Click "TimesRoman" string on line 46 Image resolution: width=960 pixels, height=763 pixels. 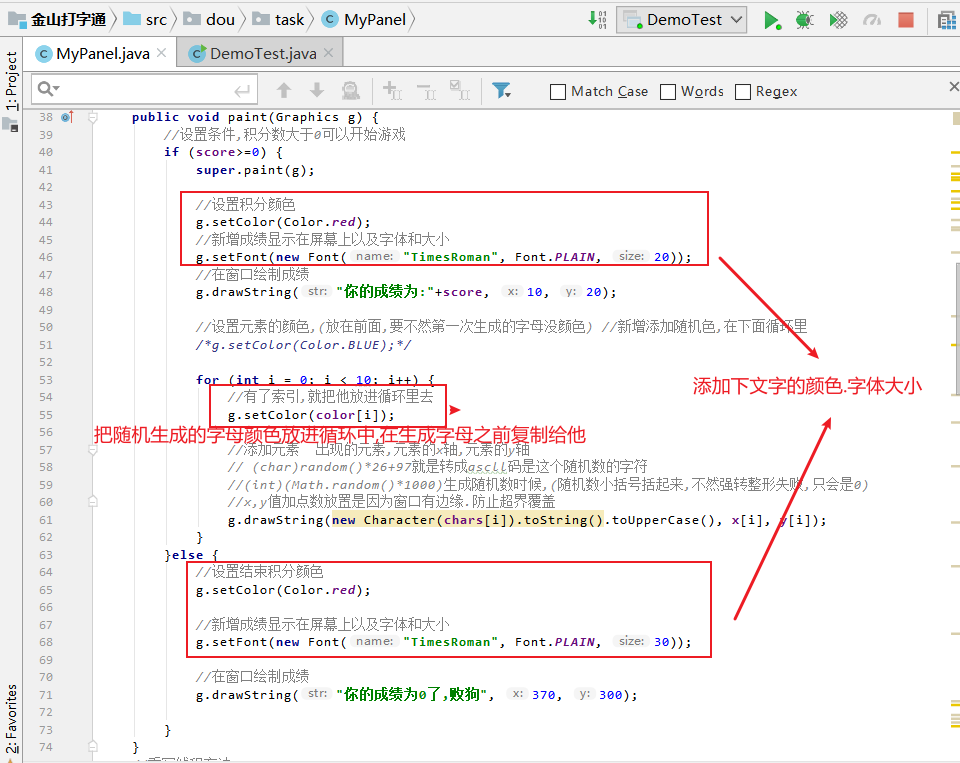450,257
